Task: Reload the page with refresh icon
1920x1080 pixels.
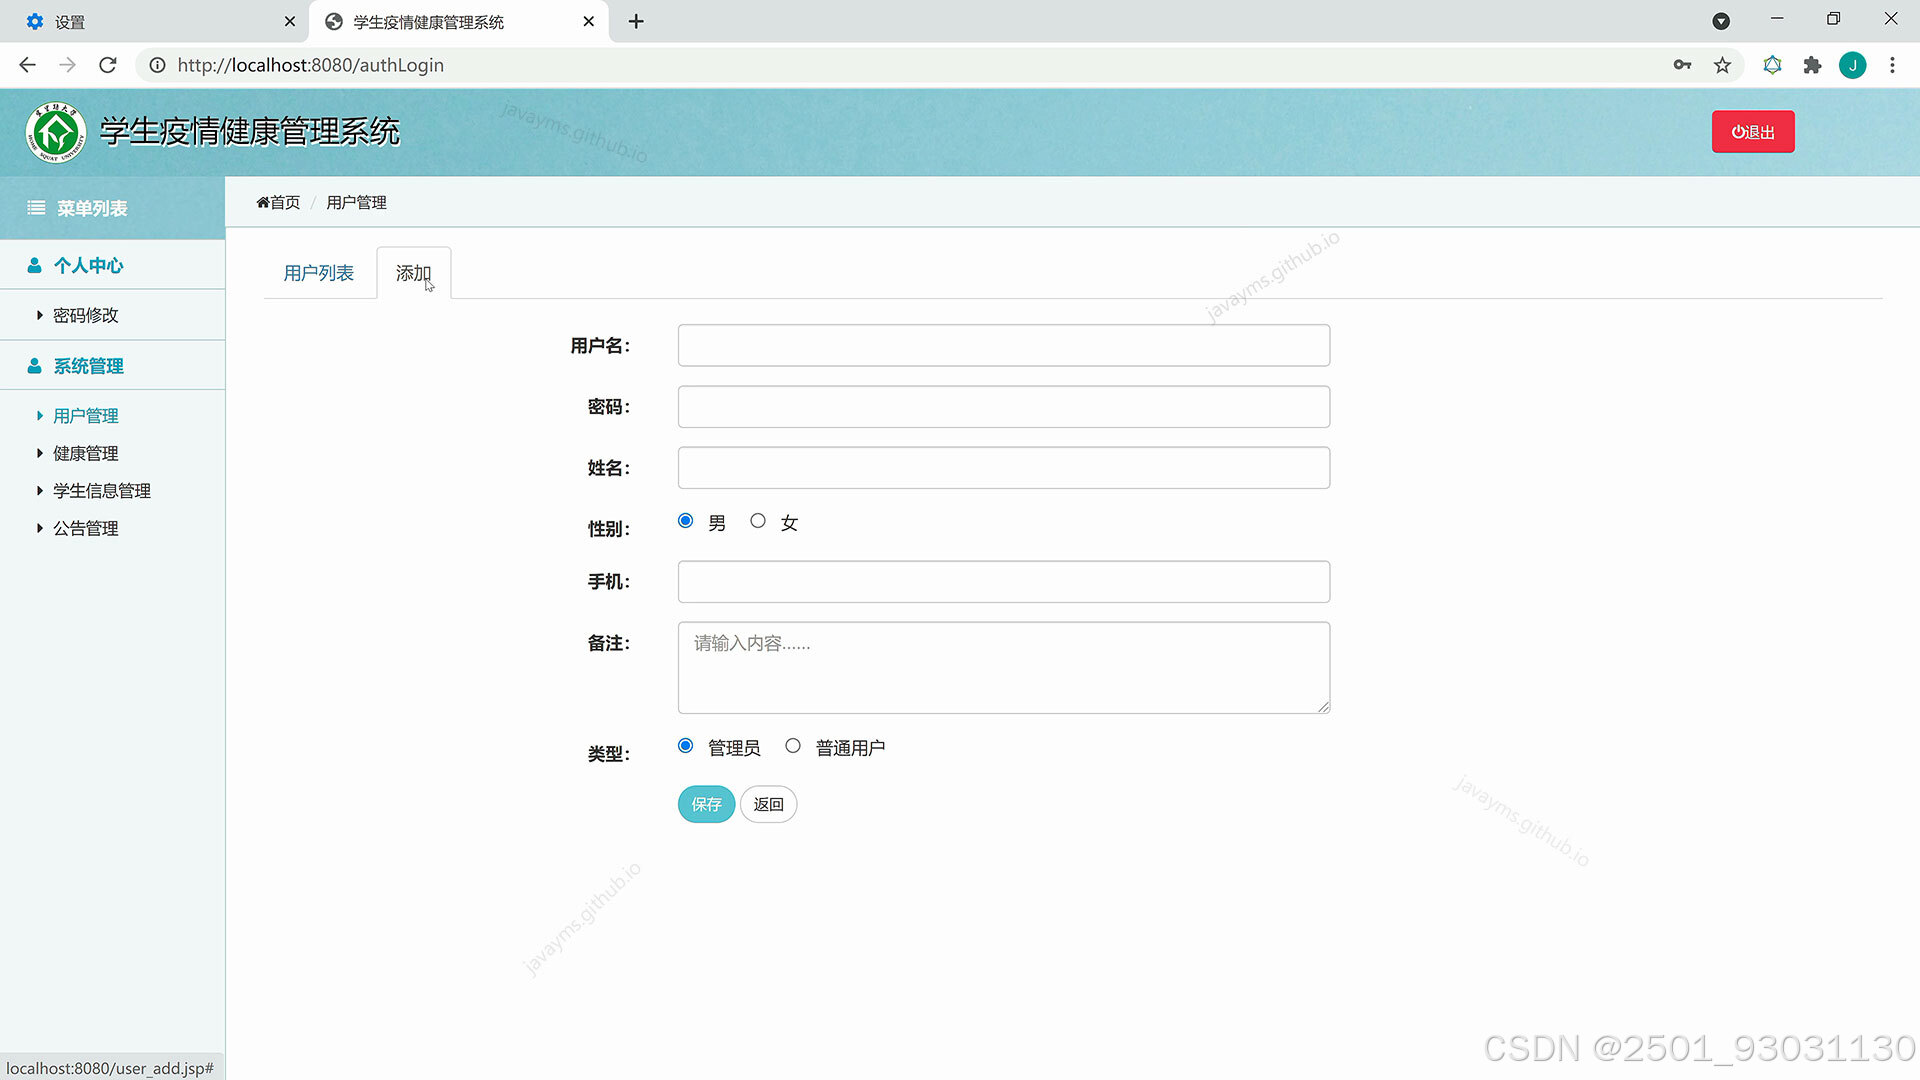Action: point(108,65)
